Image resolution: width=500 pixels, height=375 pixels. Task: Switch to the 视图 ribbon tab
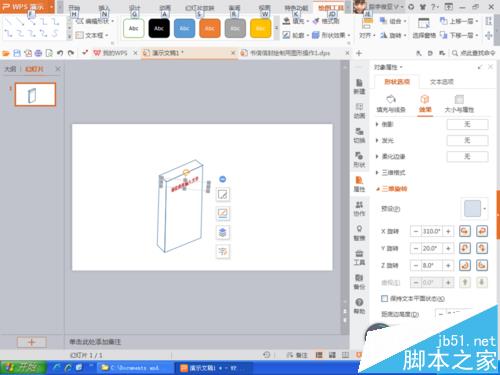265,8
